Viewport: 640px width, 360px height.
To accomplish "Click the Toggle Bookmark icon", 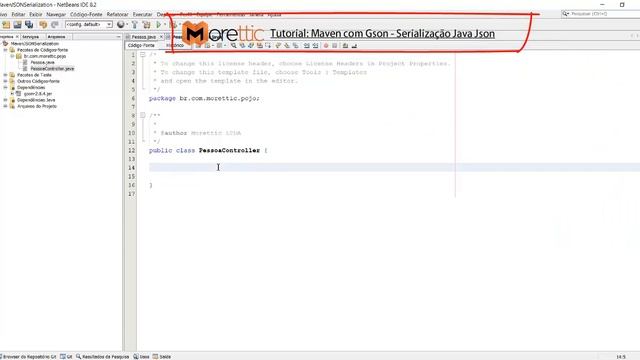I will click(x=295, y=45).
